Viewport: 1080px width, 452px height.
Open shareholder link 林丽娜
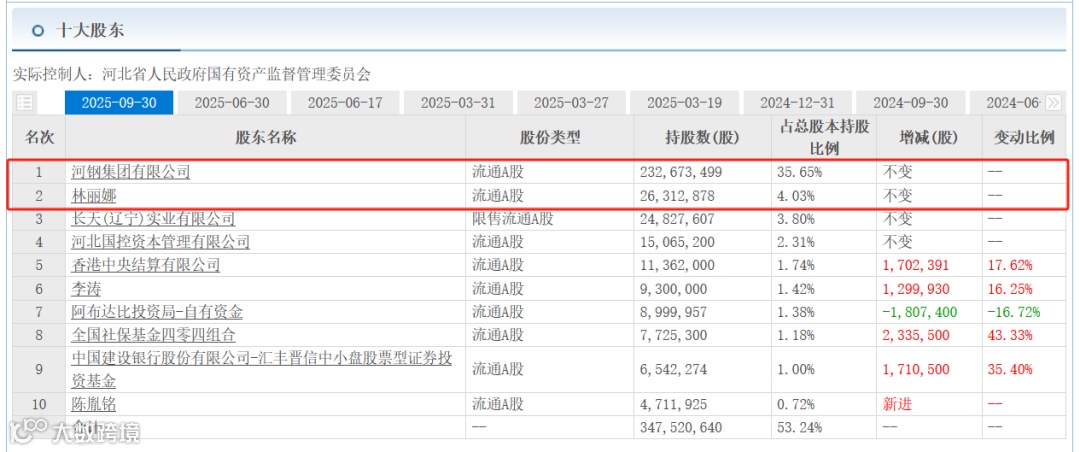point(94,196)
